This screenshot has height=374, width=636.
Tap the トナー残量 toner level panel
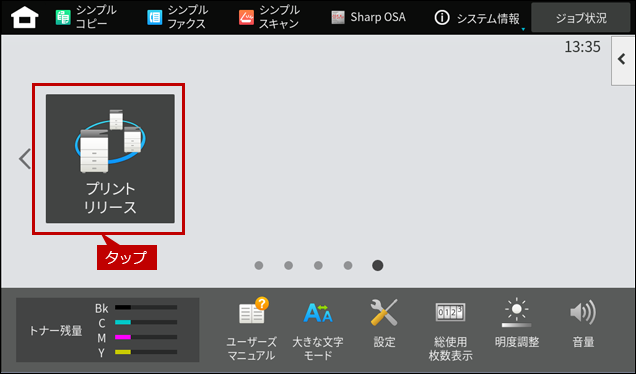pyautogui.click(x=107, y=330)
